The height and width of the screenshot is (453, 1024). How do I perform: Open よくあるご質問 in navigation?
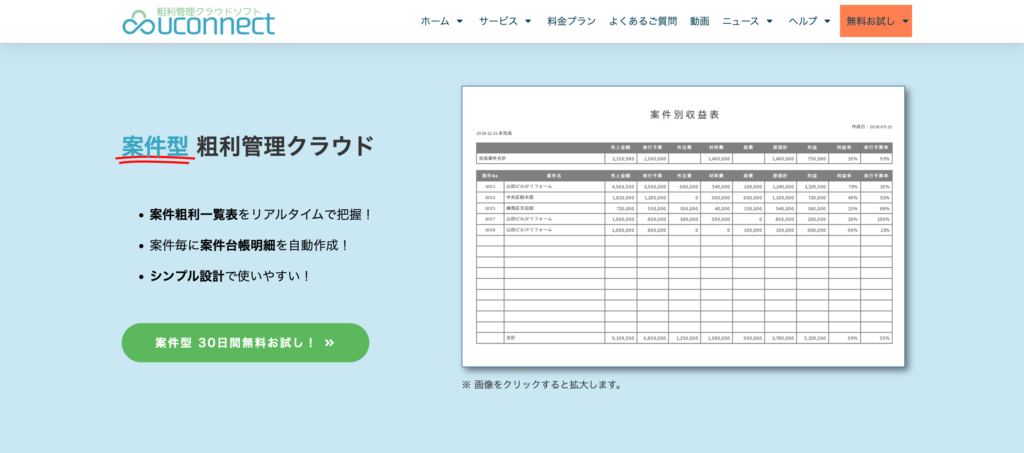[x=642, y=21]
